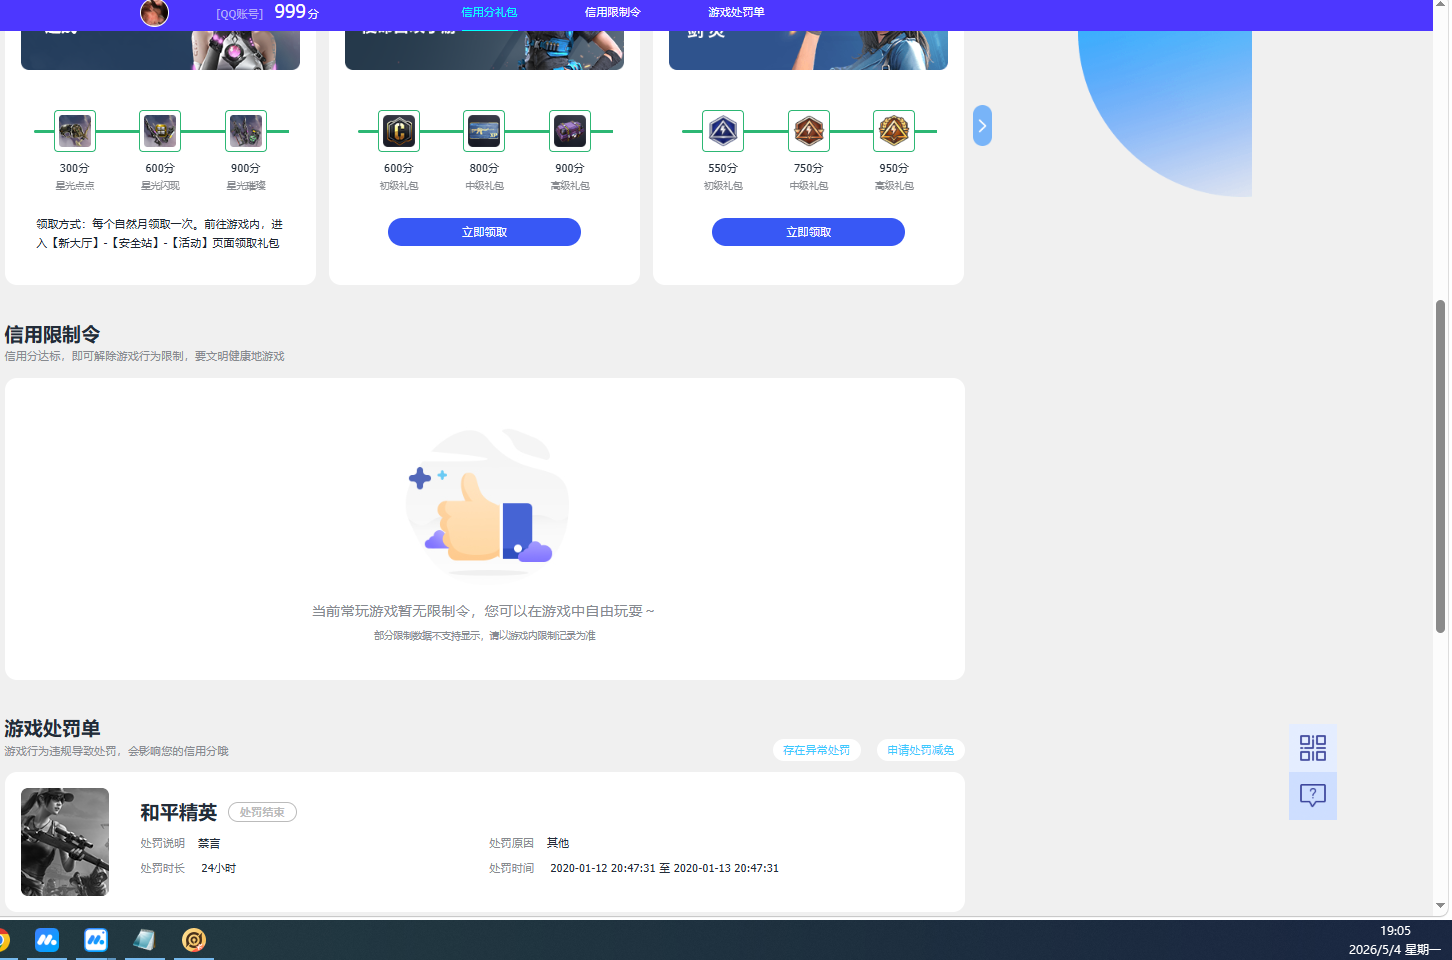
Task: Select the 750分 中级礼包 badge icon
Action: pyautogui.click(x=809, y=131)
